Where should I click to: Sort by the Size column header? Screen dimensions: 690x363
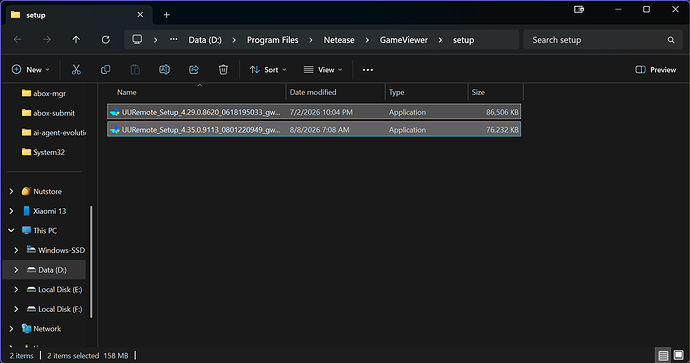(495, 92)
